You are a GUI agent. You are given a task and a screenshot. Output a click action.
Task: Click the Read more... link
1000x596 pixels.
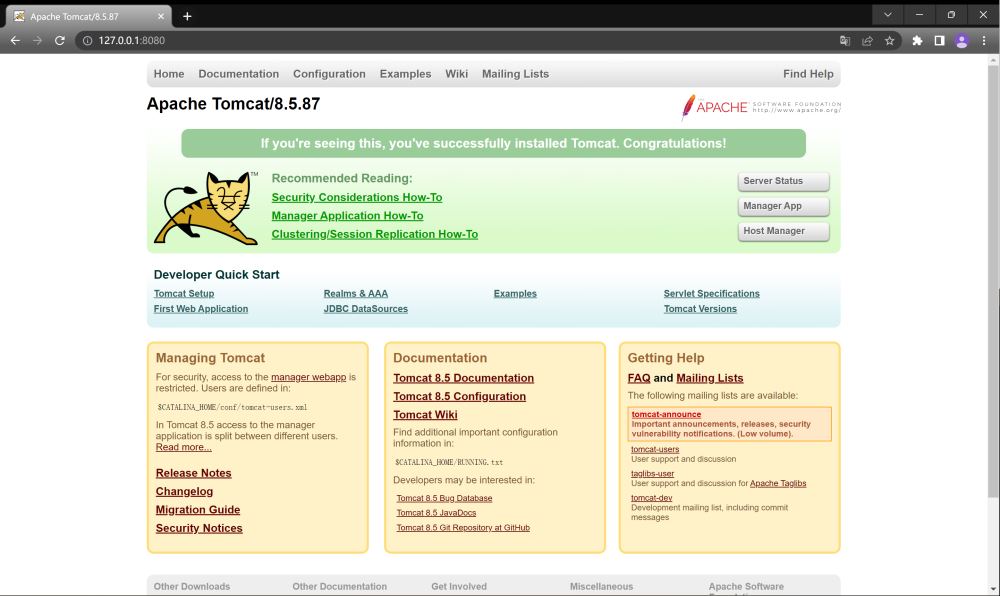[x=184, y=447]
